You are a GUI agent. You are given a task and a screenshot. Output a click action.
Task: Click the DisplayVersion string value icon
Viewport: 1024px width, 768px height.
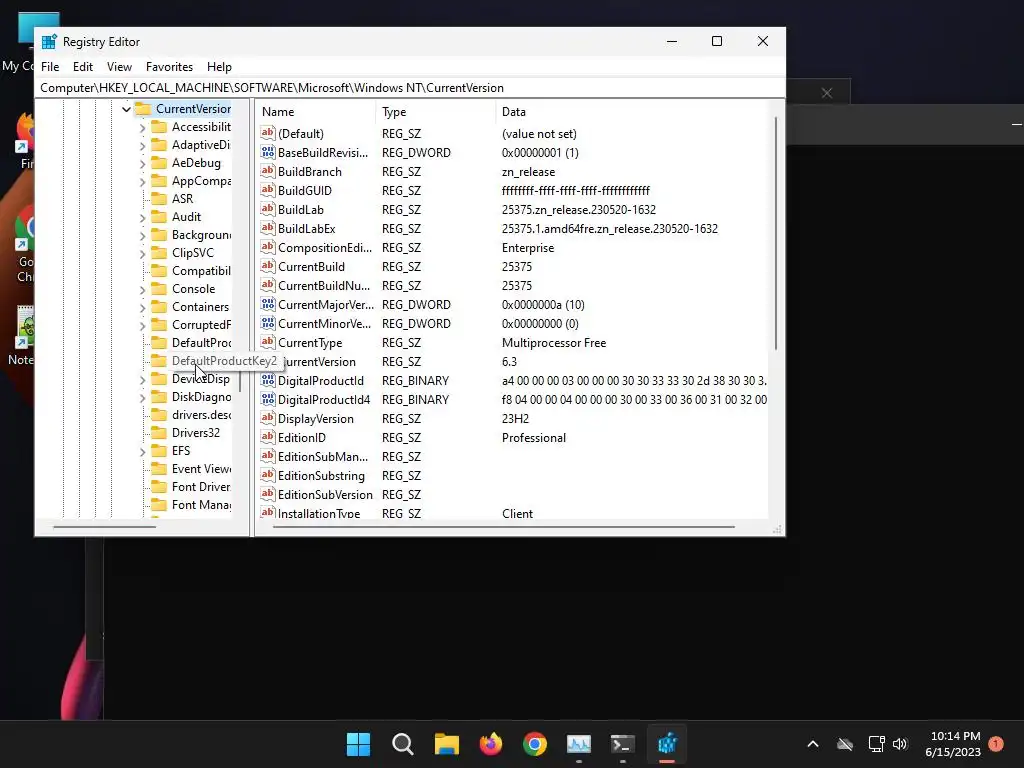(267, 418)
